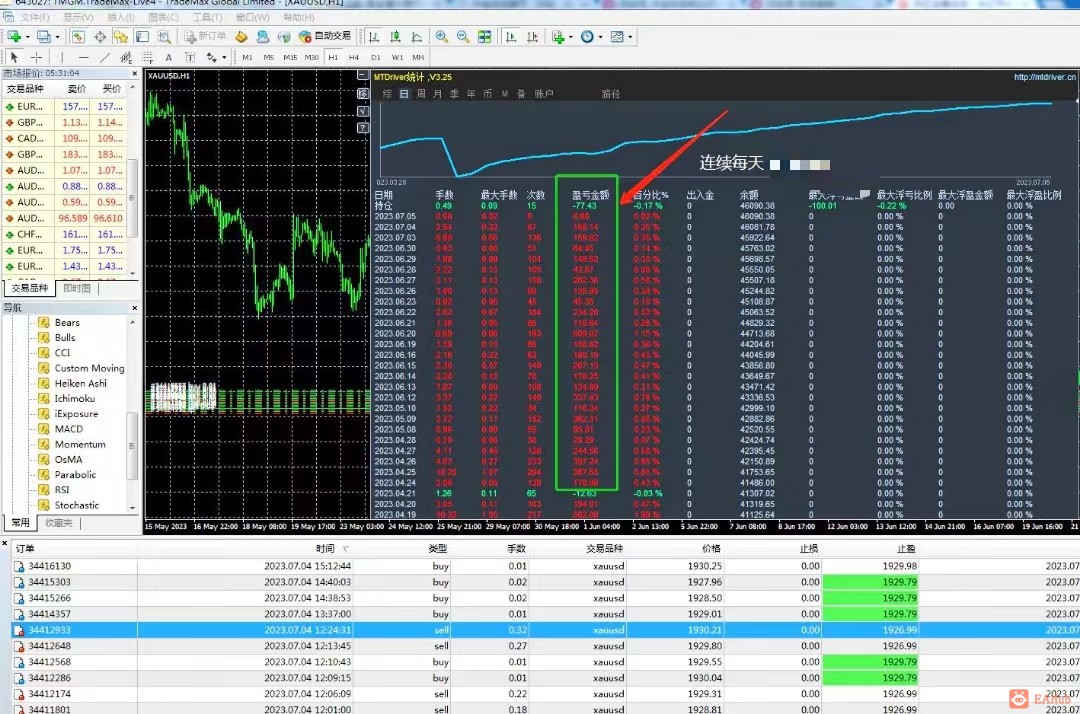Open the Indicators list green-plus icon
The width and height of the screenshot is (1080, 714).
(558, 36)
